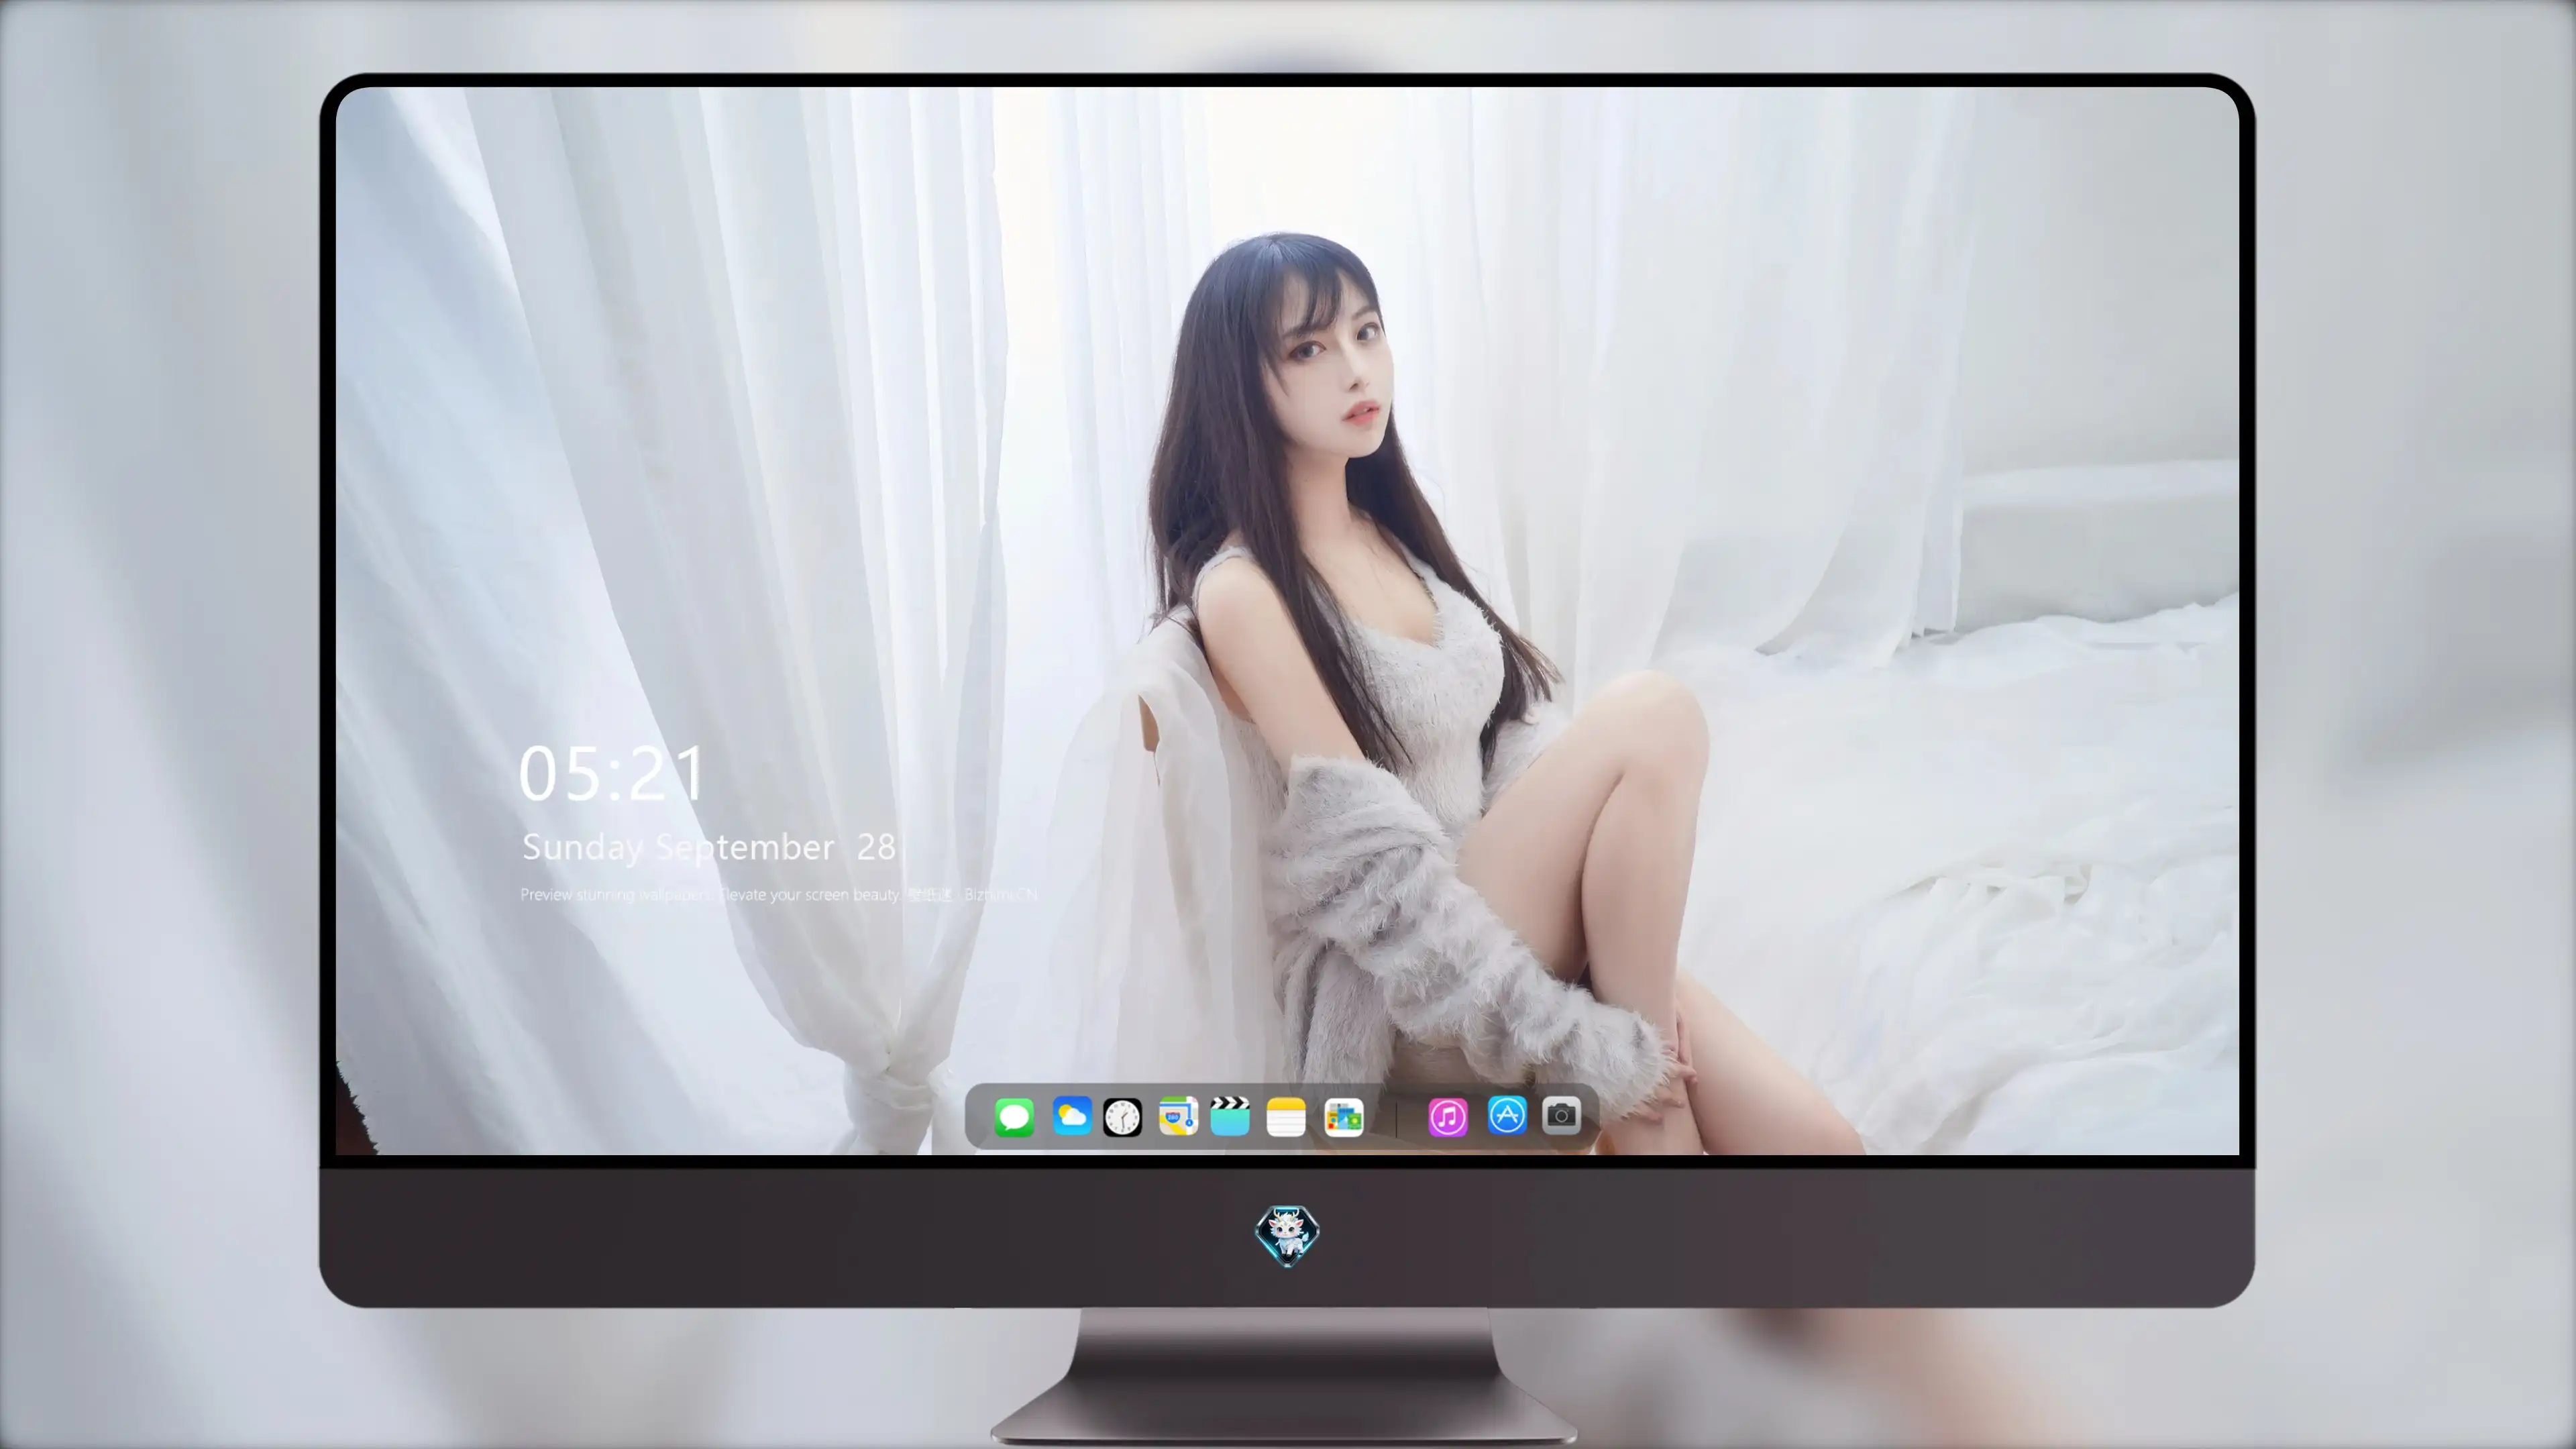Open the photo gallery app icon

tap(1344, 1117)
